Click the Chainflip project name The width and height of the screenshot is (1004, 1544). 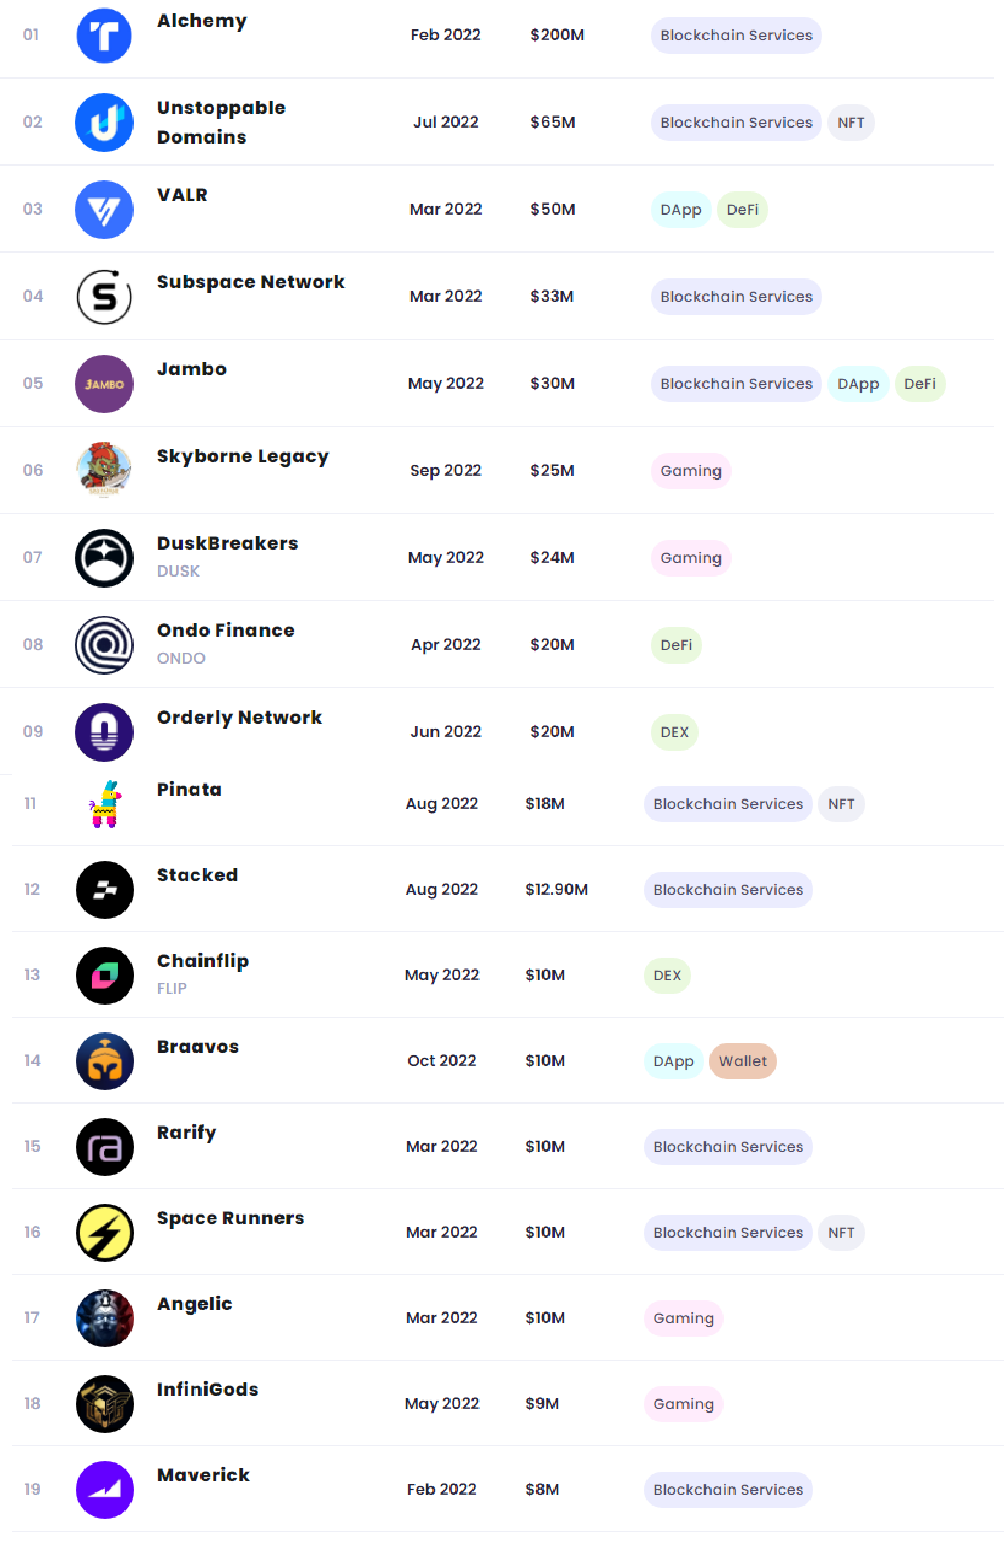[x=203, y=961]
